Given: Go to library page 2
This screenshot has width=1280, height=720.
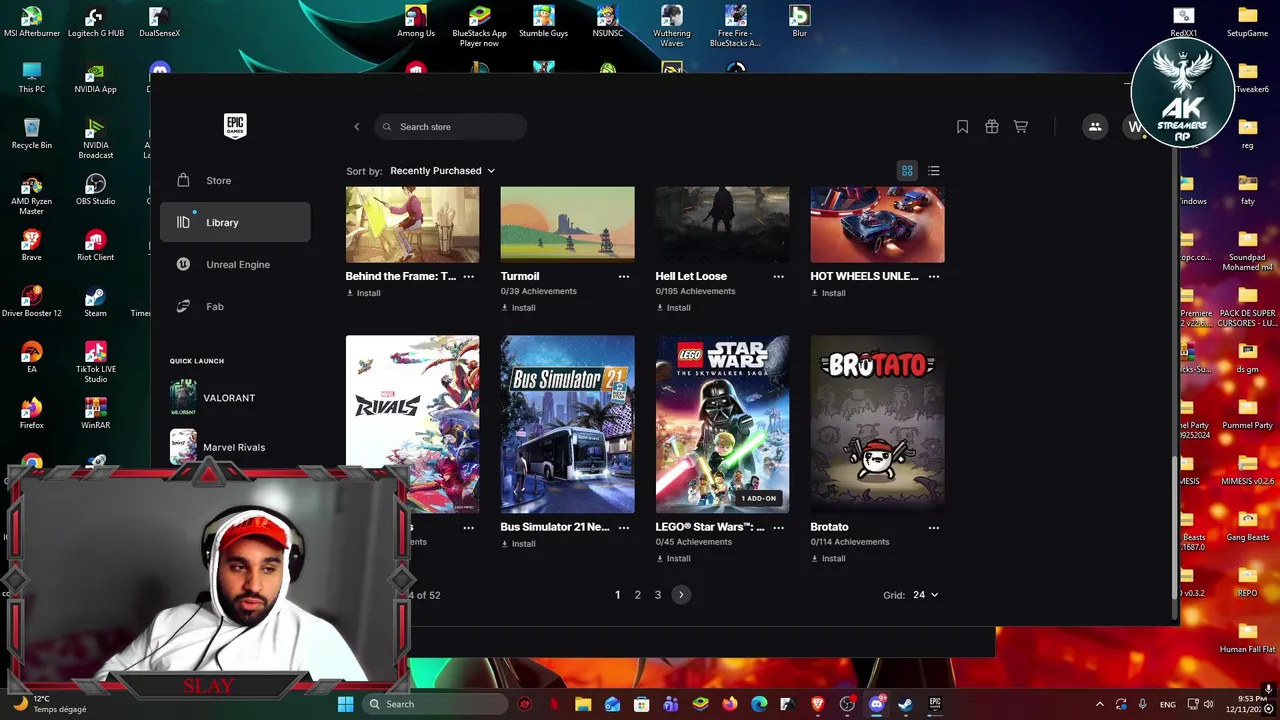Looking at the screenshot, I should coord(637,595).
